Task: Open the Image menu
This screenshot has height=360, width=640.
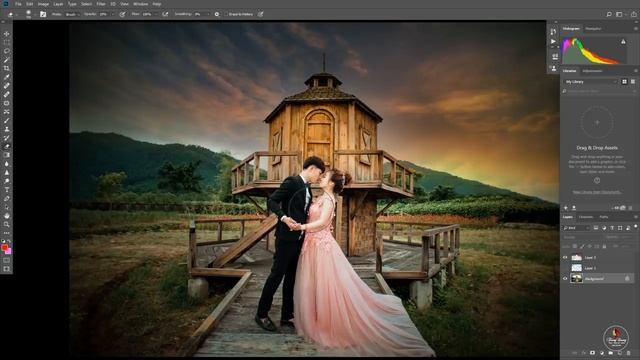Action: 43,4
